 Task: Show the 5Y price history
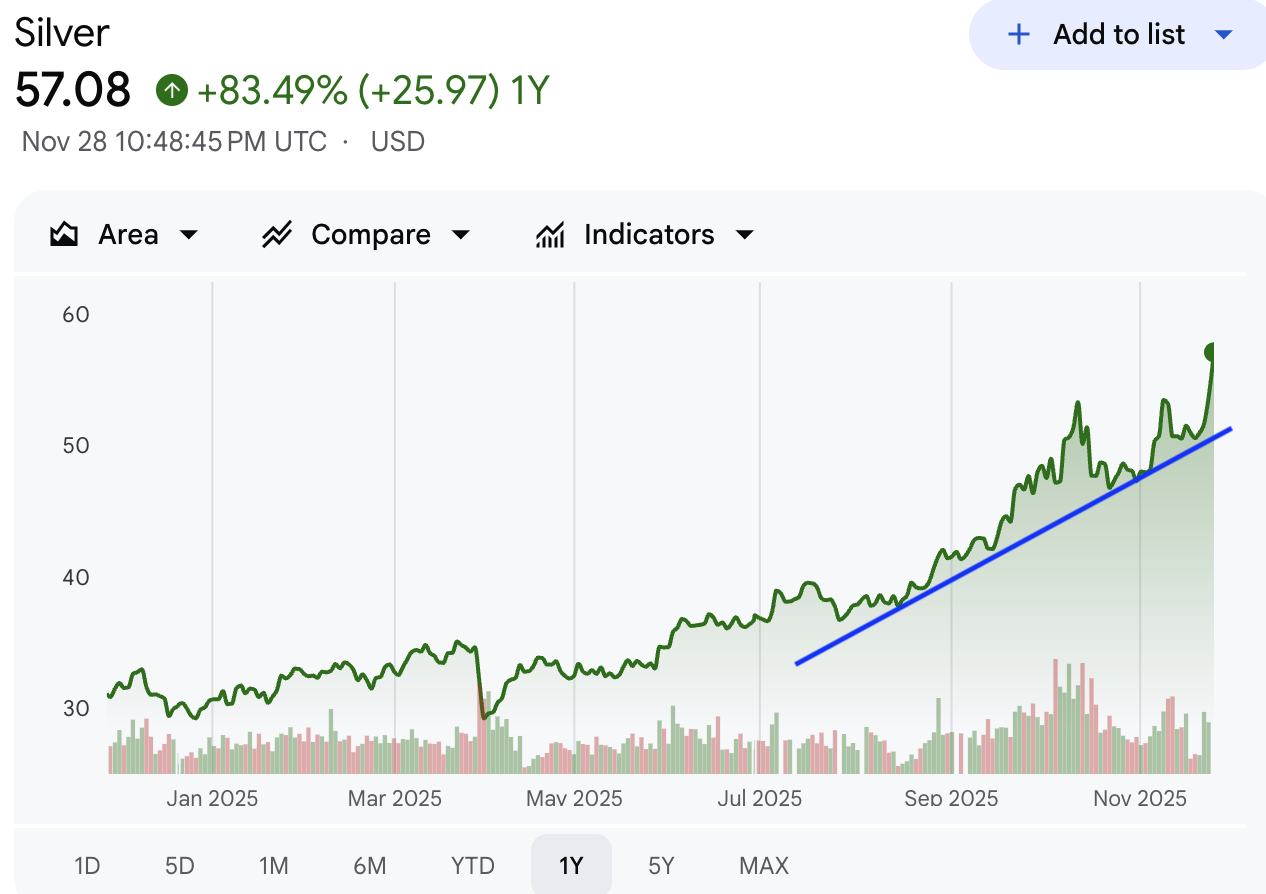click(x=661, y=865)
